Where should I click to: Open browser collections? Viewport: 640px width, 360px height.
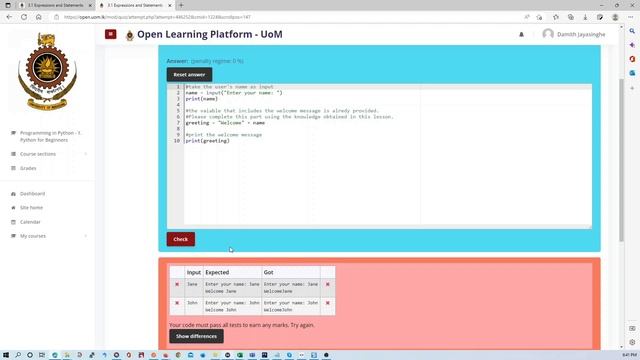[x=571, y=17]
